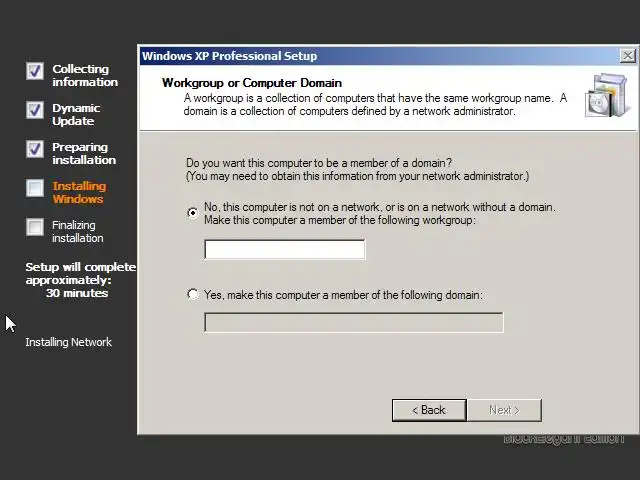640x480 pixels.
Task: Click the orange 'Installing Windows' step label
Action: click(79, 192)
